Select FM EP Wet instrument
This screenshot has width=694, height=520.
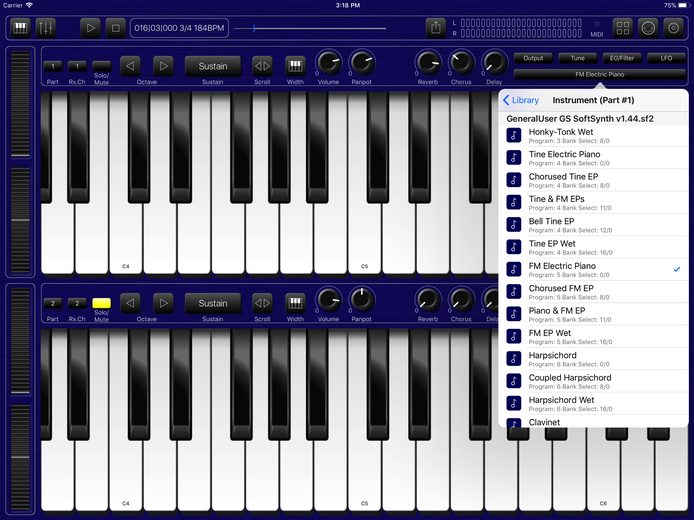click(x=593, y=337)
